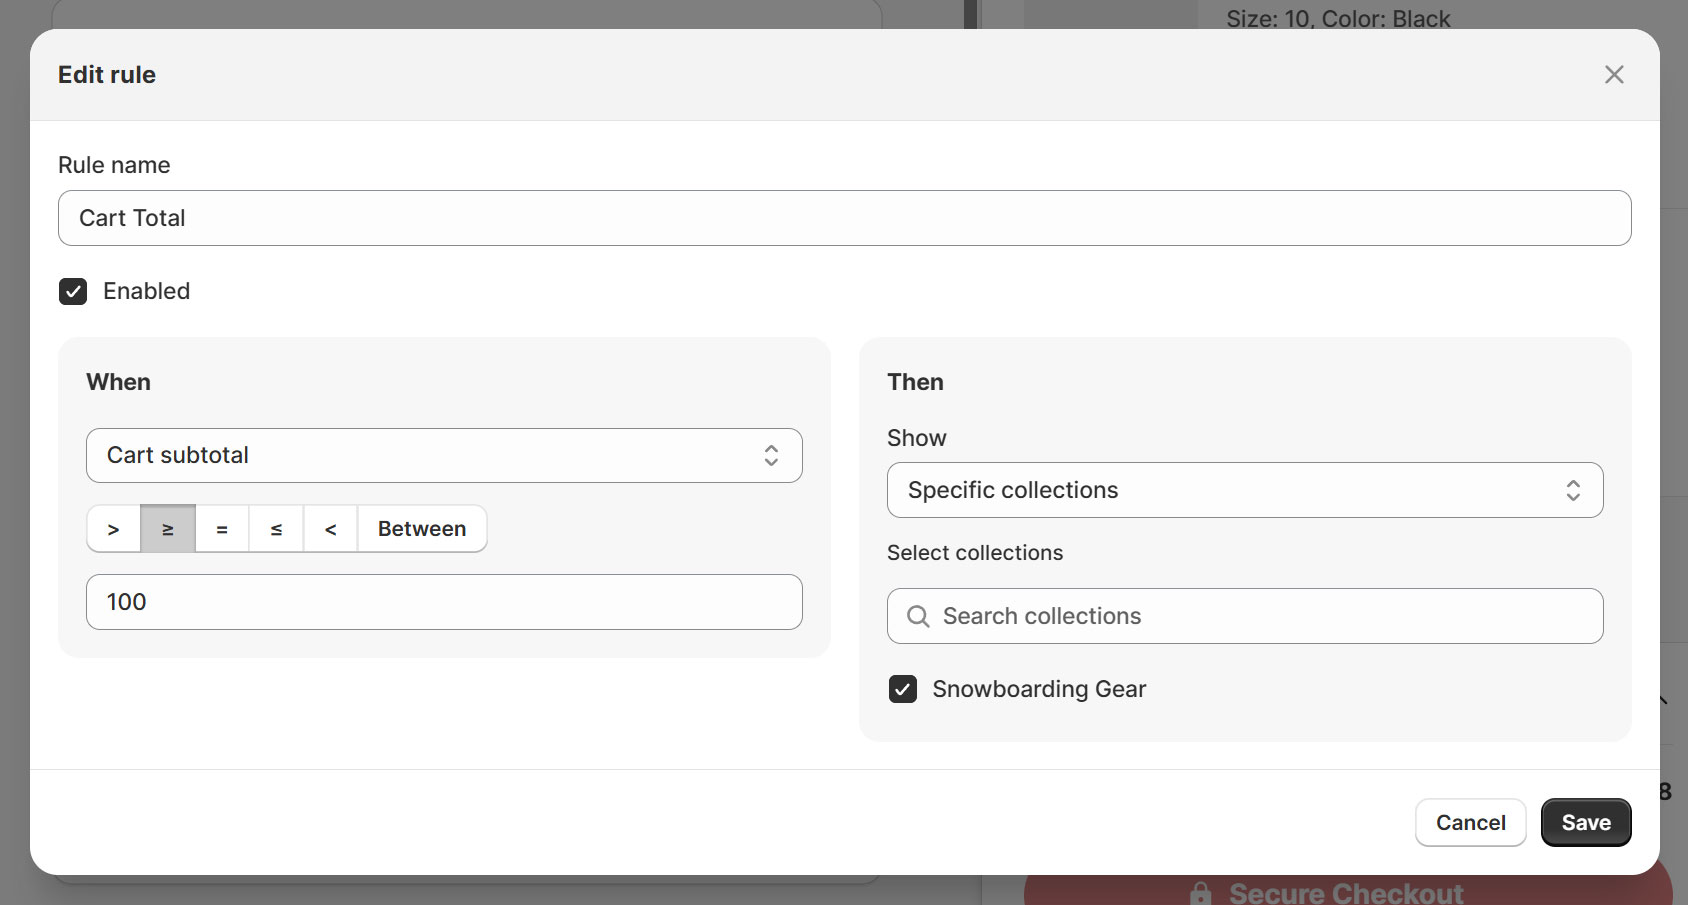Select the greater-than-or-equal (≥) operator
Viewport: 1688px width, 905px height.
(x=168, y=529)
